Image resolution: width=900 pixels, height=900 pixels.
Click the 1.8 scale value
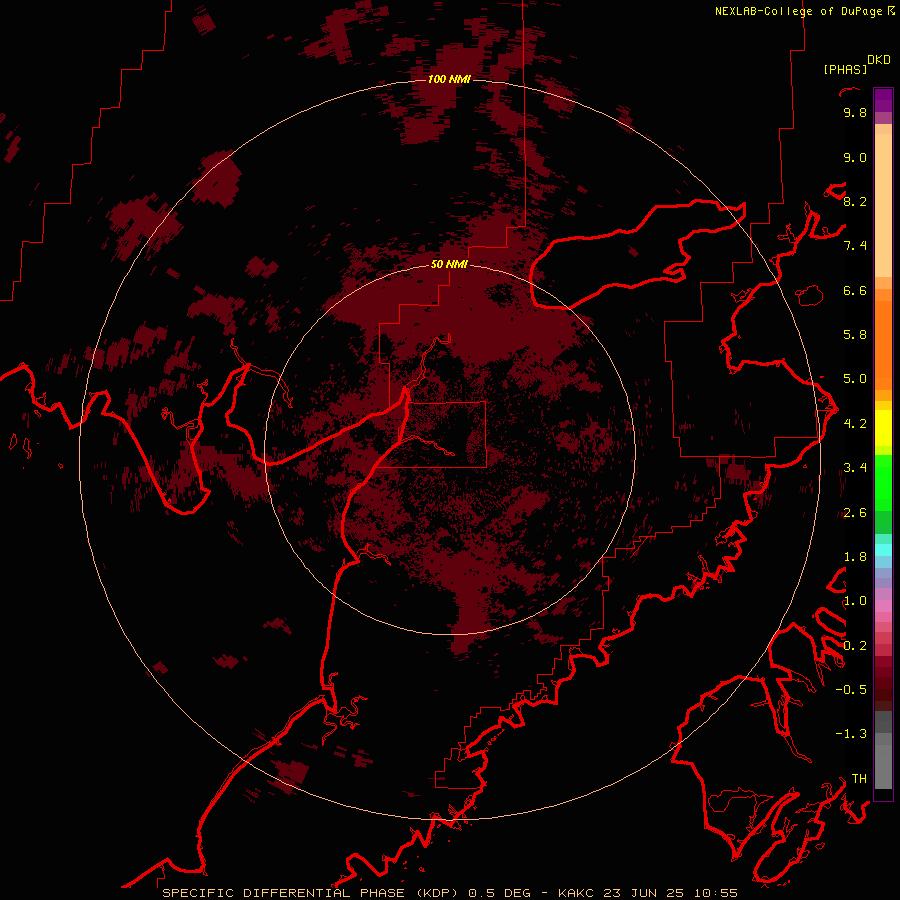point(855,557)
